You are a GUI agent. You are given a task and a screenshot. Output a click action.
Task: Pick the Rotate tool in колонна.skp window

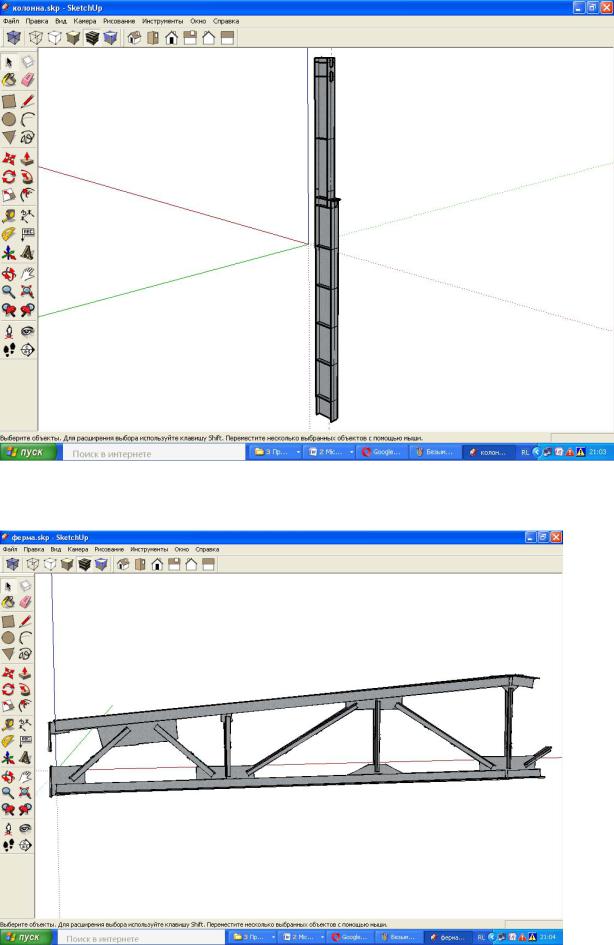8,177
